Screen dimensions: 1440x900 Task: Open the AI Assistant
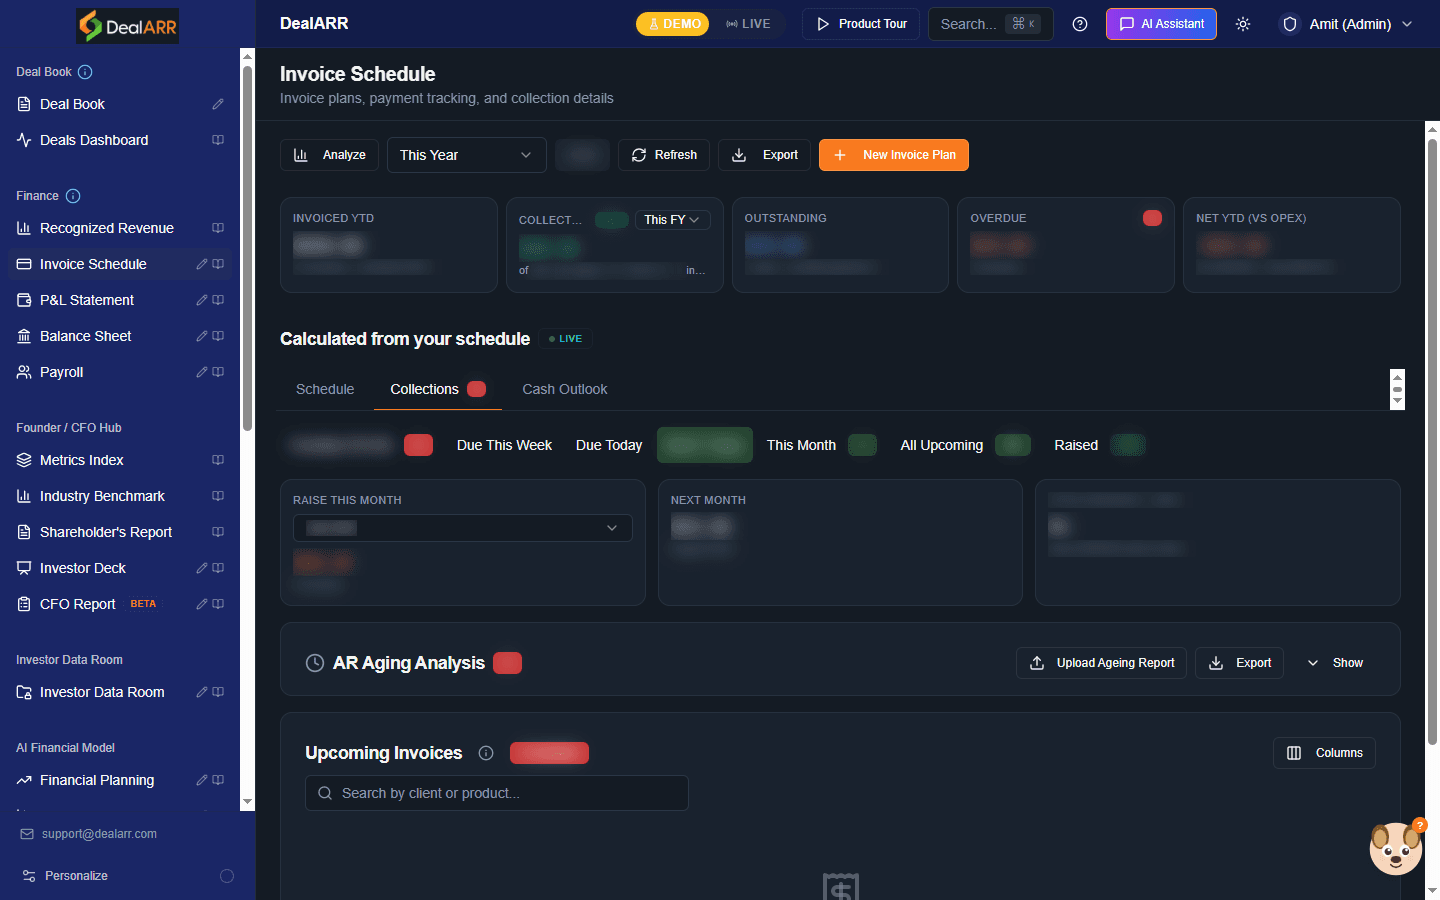1161,24
